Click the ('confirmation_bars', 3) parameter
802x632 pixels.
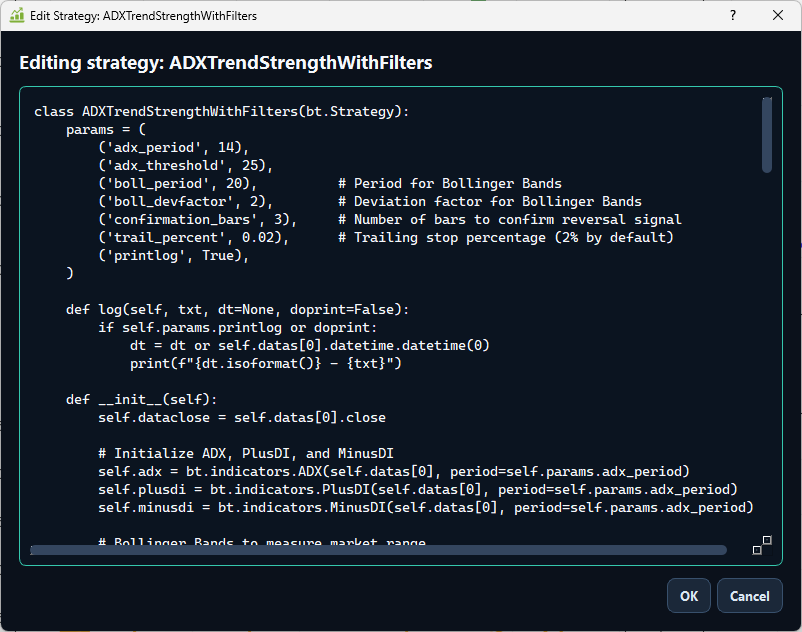pos(197,220)
